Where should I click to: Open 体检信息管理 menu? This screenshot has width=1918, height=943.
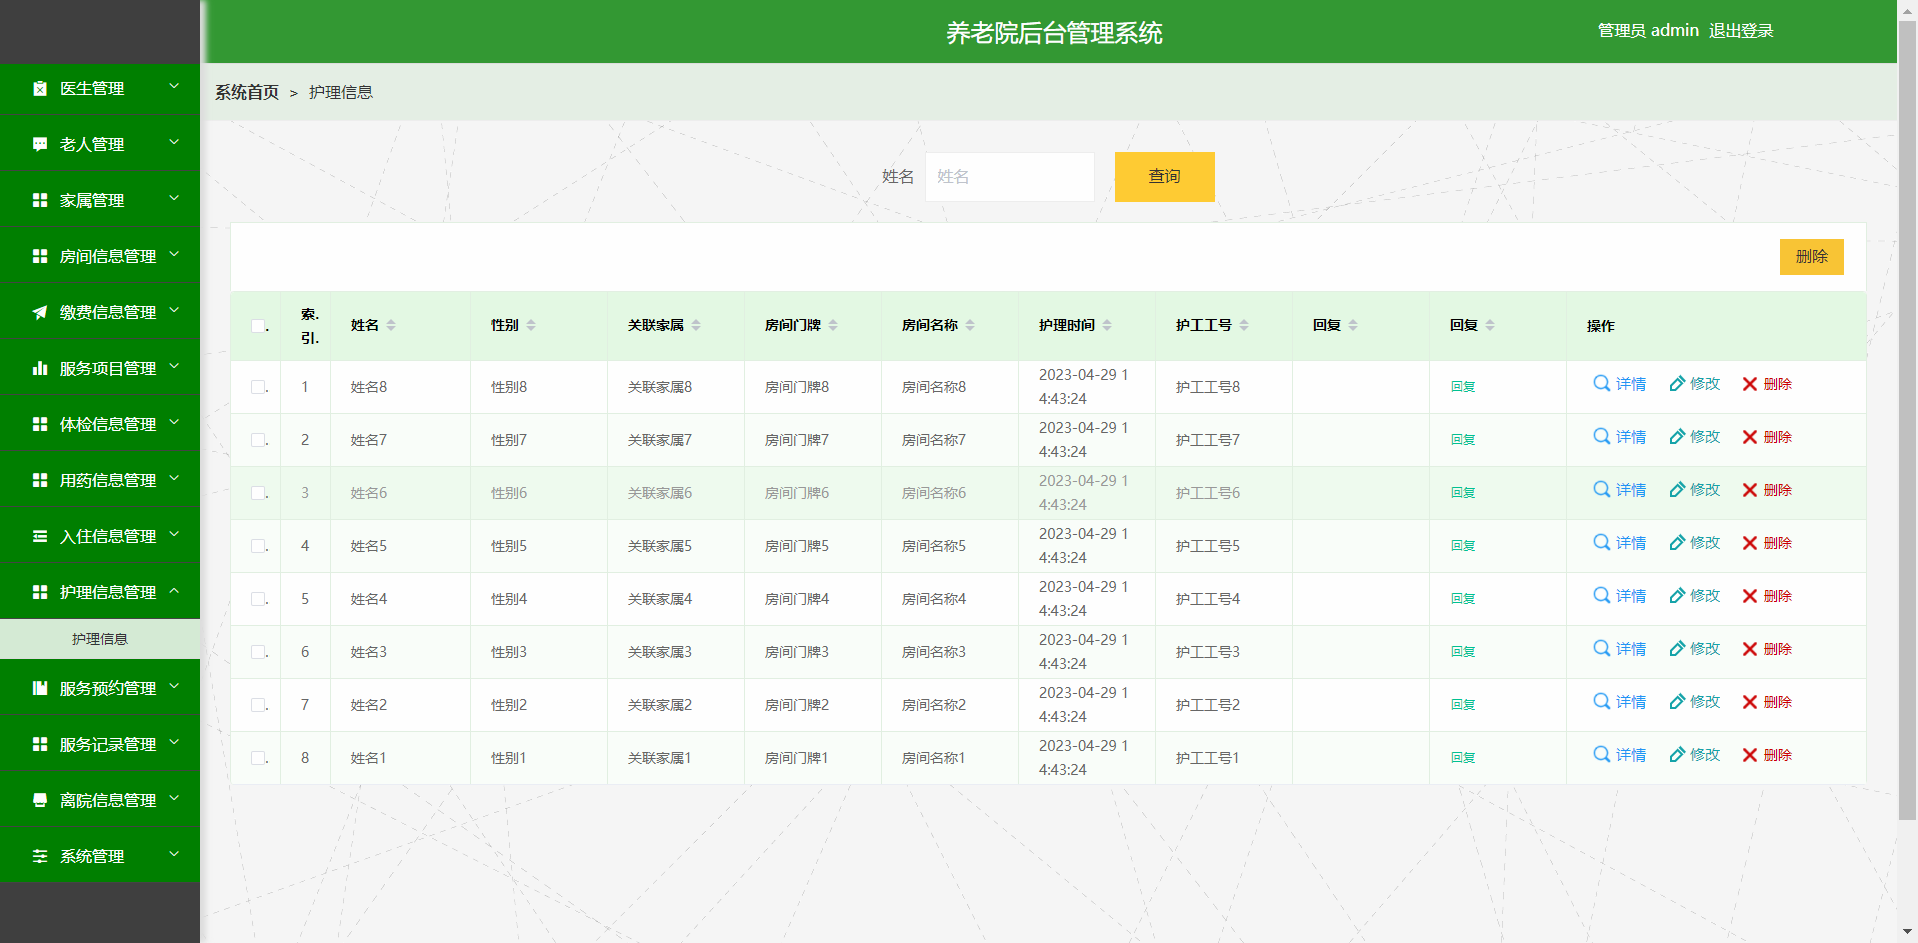[x=100, y=424]
